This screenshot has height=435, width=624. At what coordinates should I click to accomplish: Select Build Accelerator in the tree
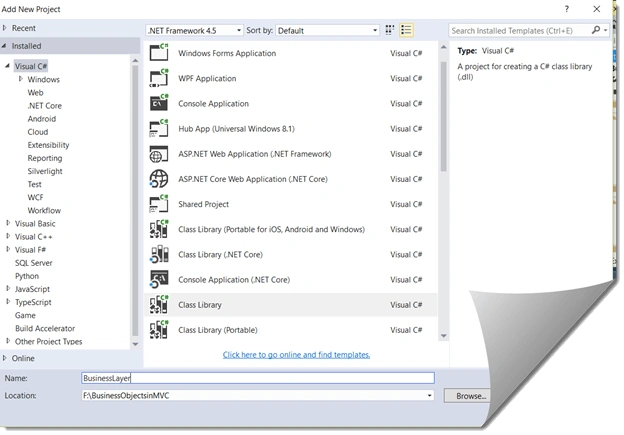tap(45, 328)
